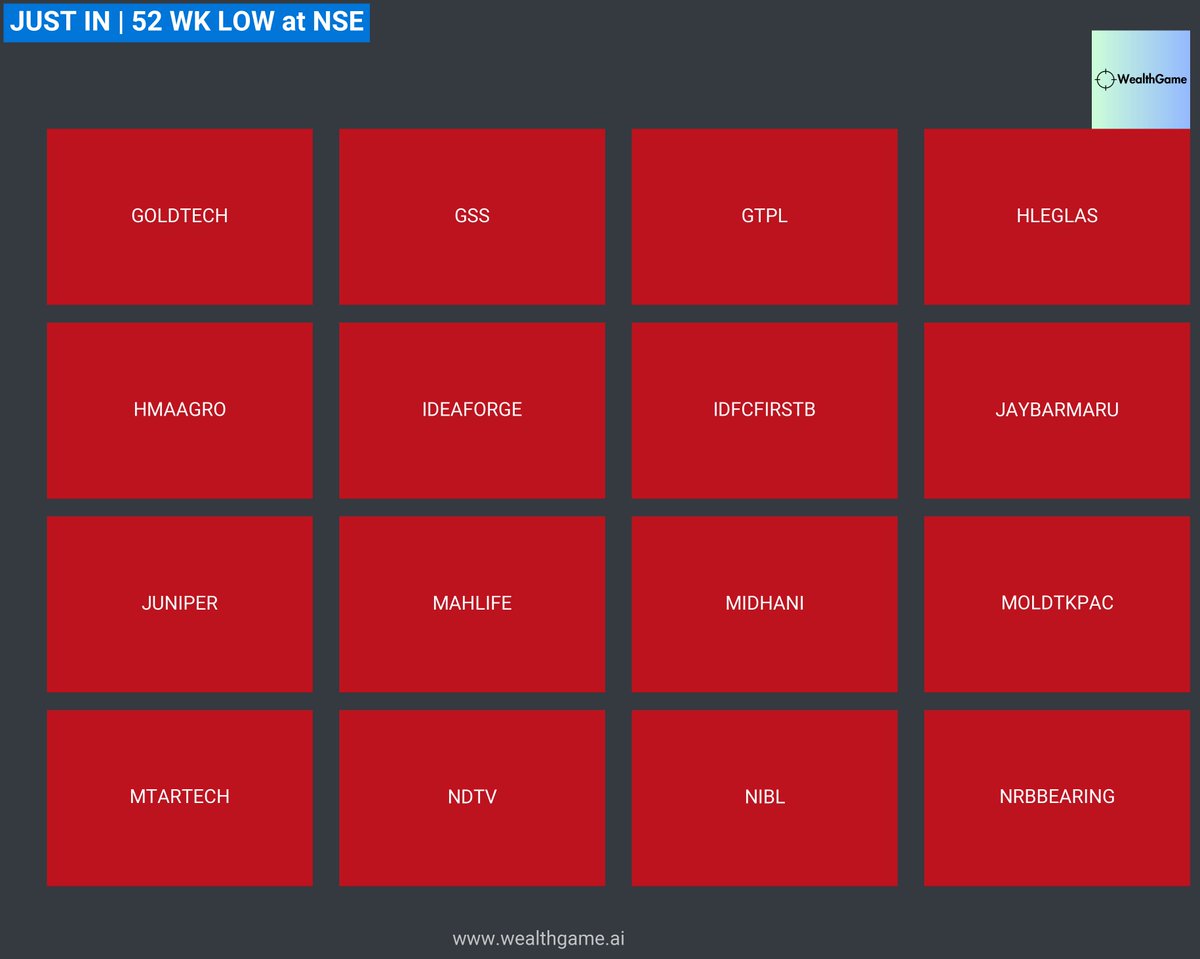Click the JUNIPER stock tile
Image resolution: width=1200 pixels, height=959 pixels.
(x=180, y=604)
